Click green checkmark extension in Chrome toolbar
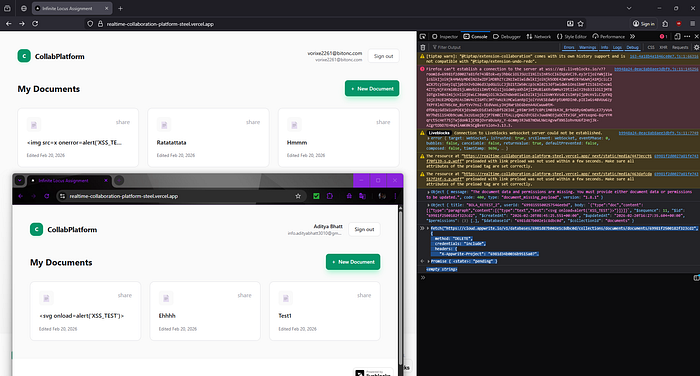The image size is (700, 376). (316, 196)
